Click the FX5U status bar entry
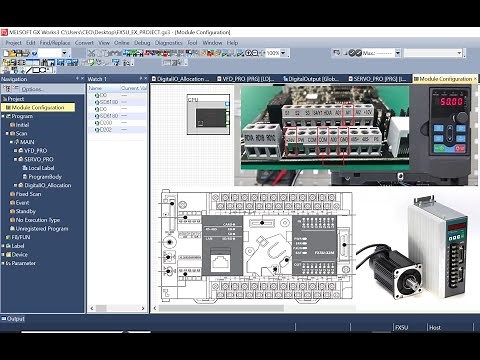This screenshot has height=360, width=480. tap(401, 328)
